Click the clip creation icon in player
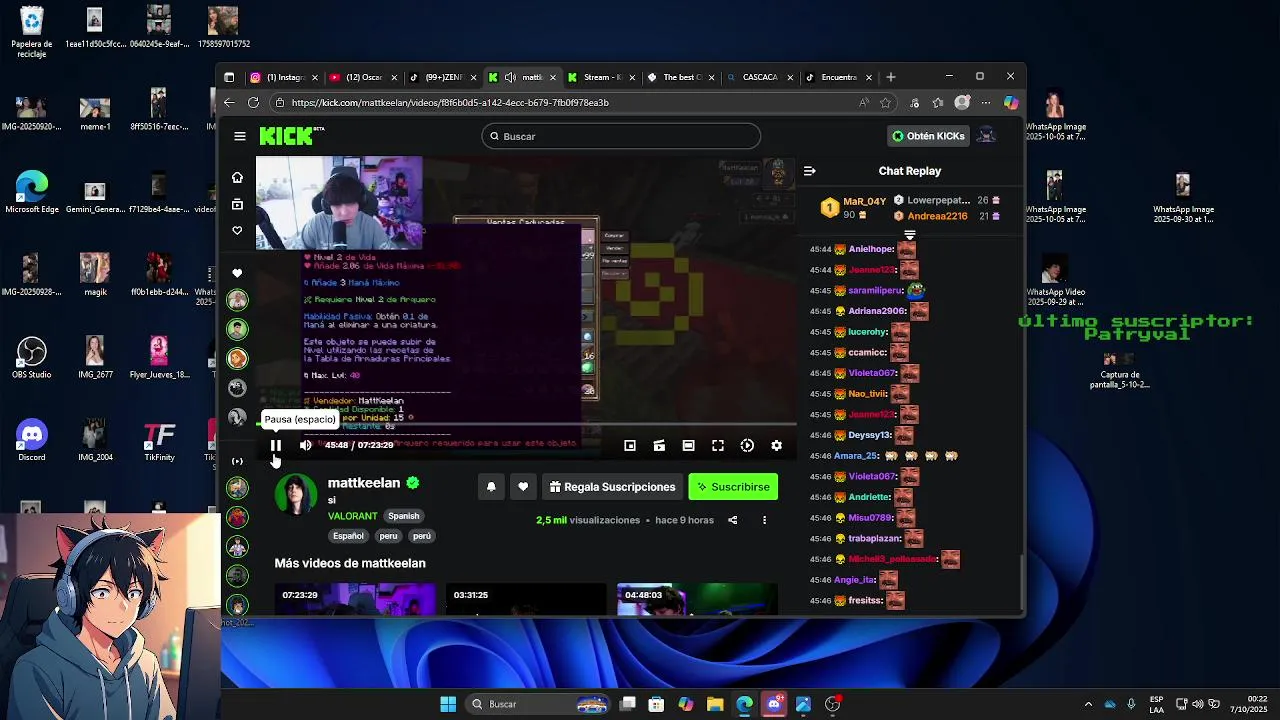 [659, 445]
